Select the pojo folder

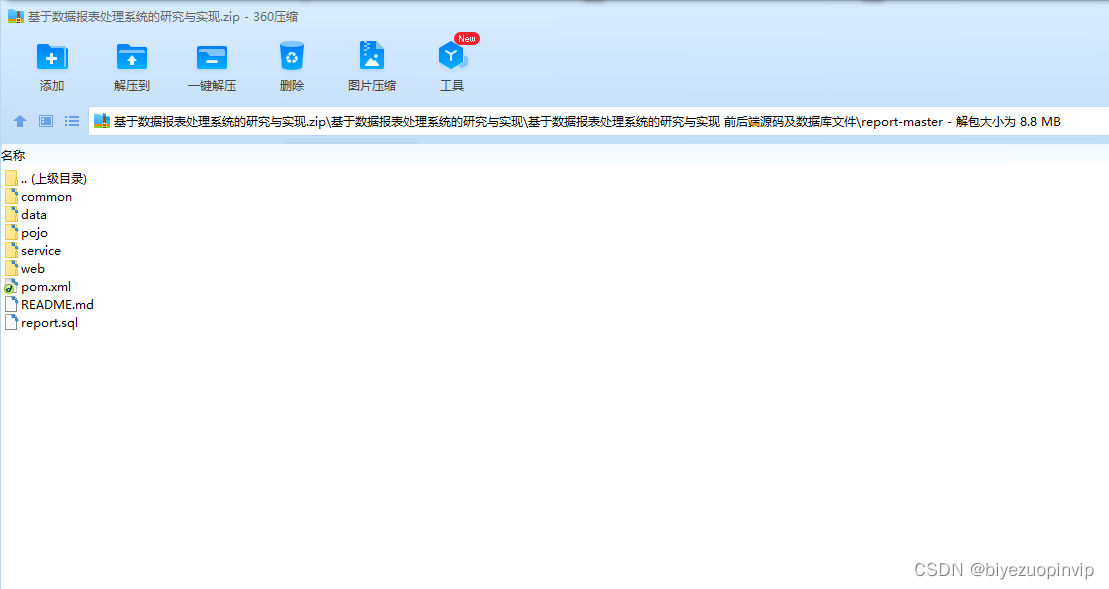click(34, 233)
